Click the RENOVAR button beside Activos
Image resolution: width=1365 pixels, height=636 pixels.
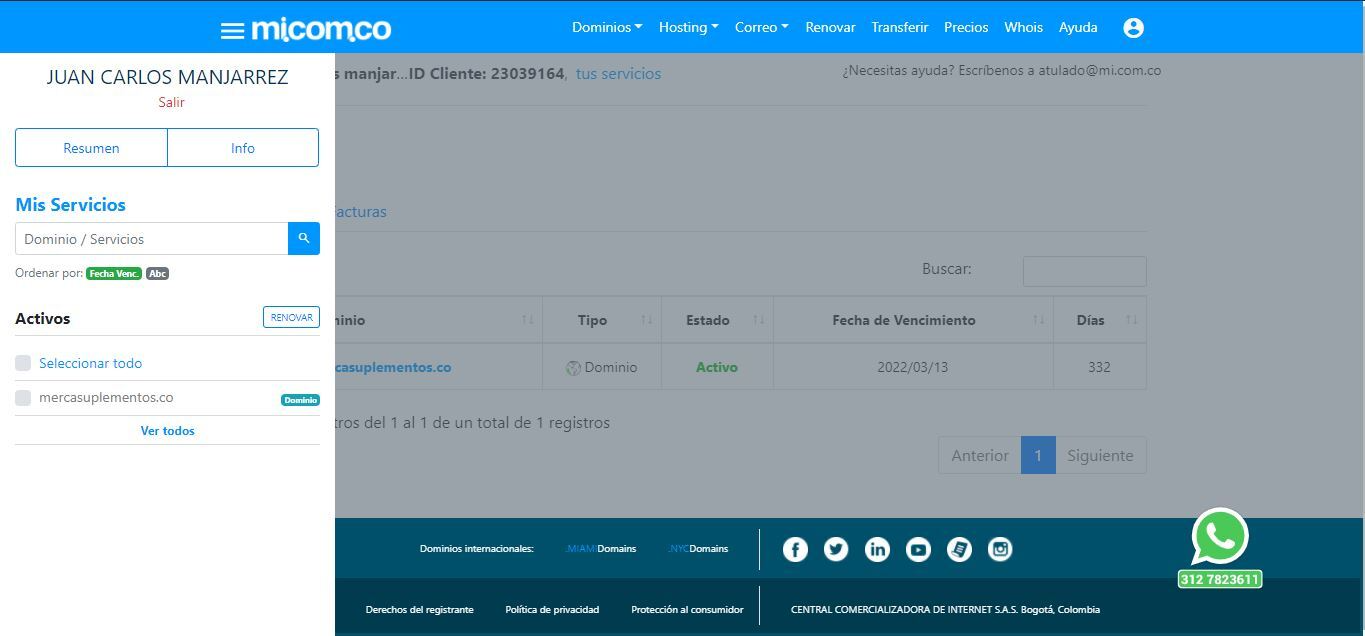click(291, 317)
